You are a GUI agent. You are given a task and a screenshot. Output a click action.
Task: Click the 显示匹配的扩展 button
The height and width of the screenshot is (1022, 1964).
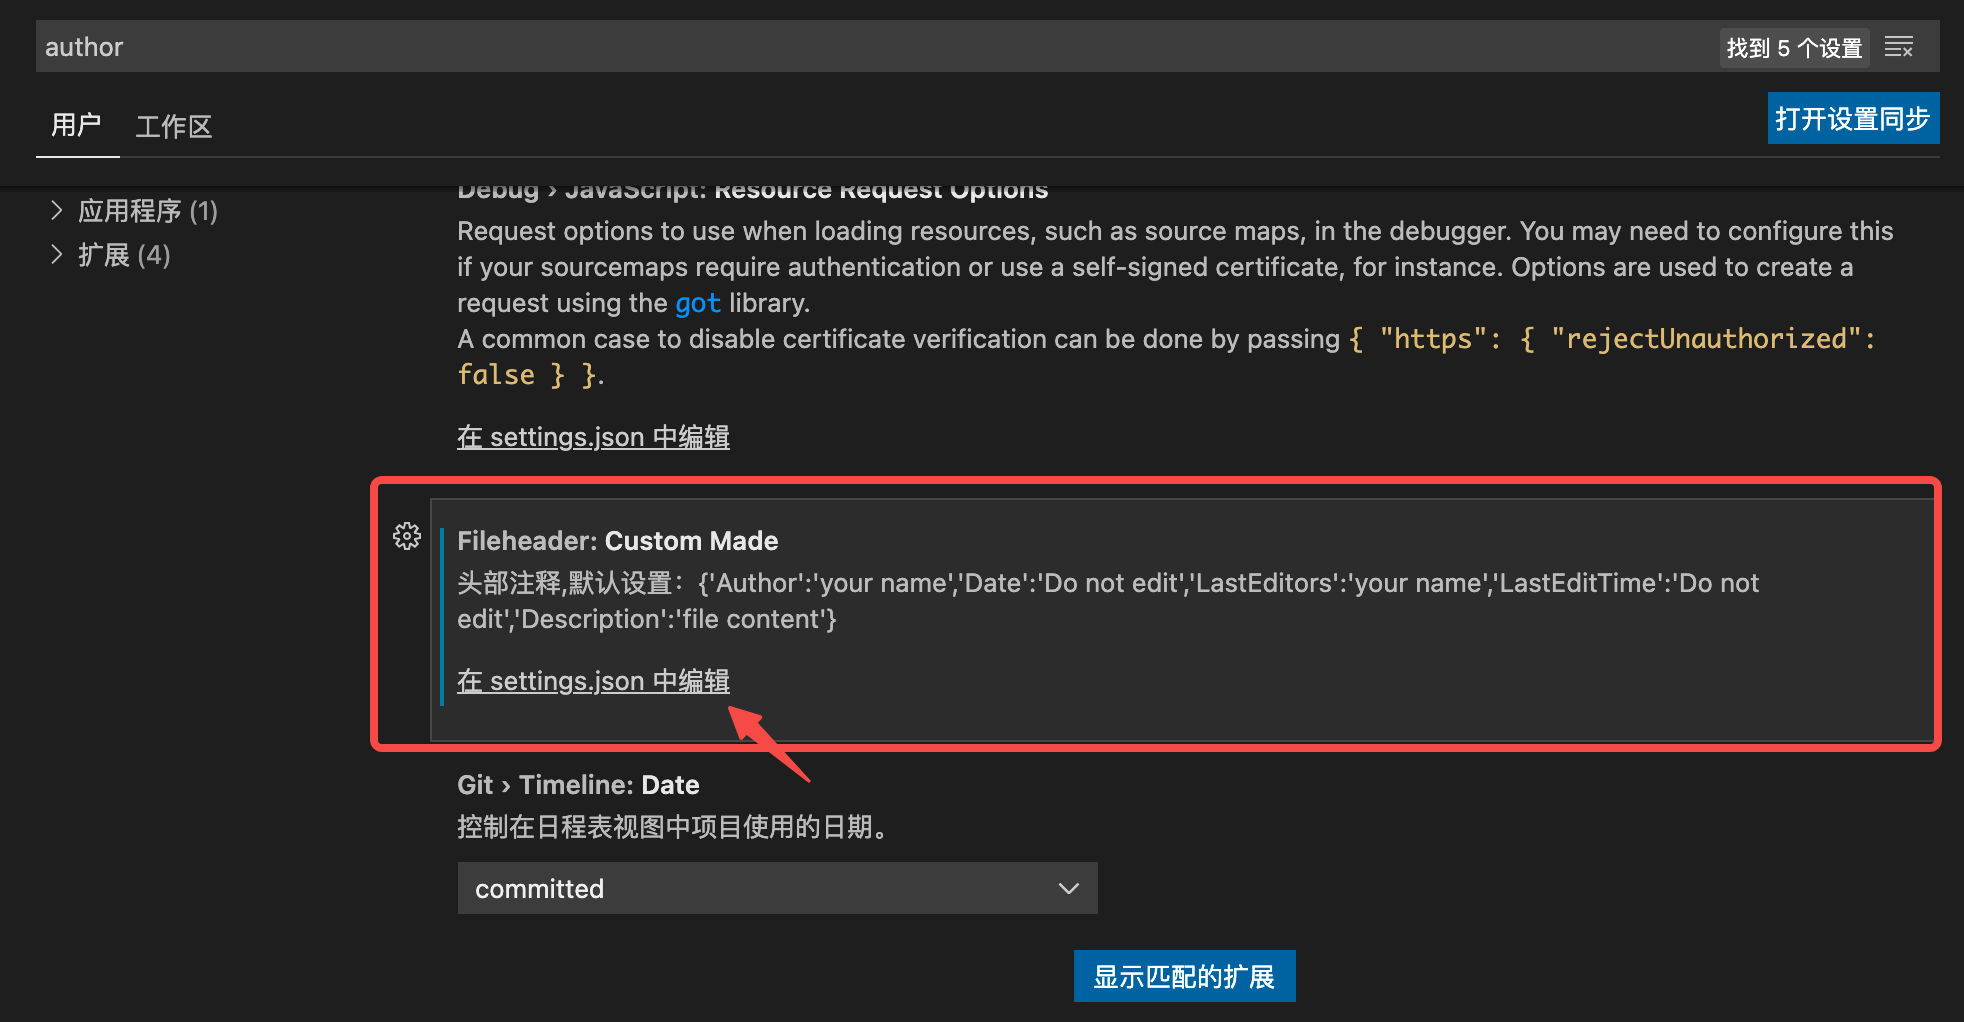coord(1184,975)
